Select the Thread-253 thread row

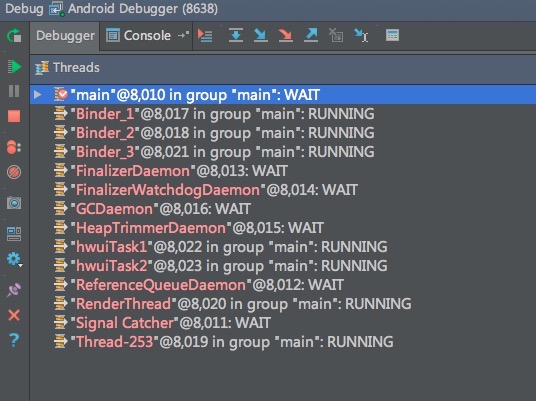[283, 342]
